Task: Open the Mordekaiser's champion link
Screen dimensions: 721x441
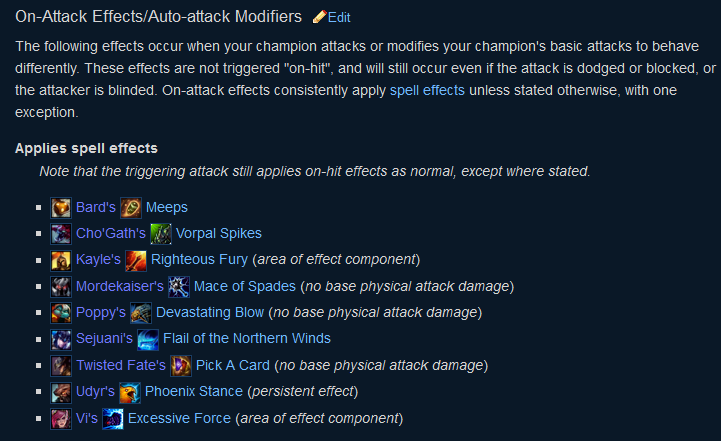Action: click(x=120, y=286)
